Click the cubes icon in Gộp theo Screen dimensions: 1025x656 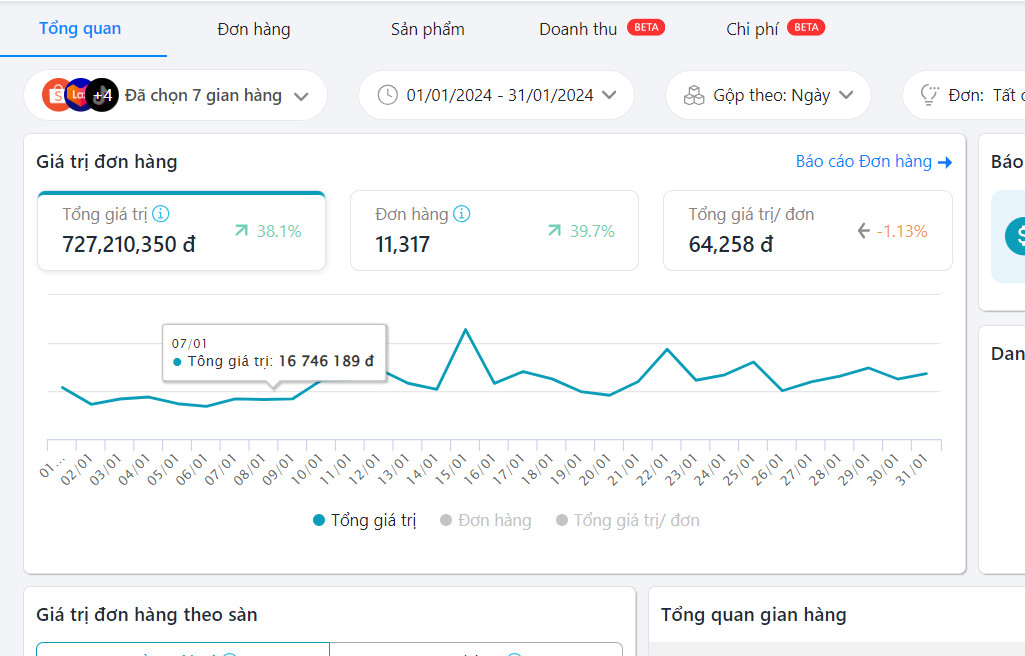[x=694, y=95]
